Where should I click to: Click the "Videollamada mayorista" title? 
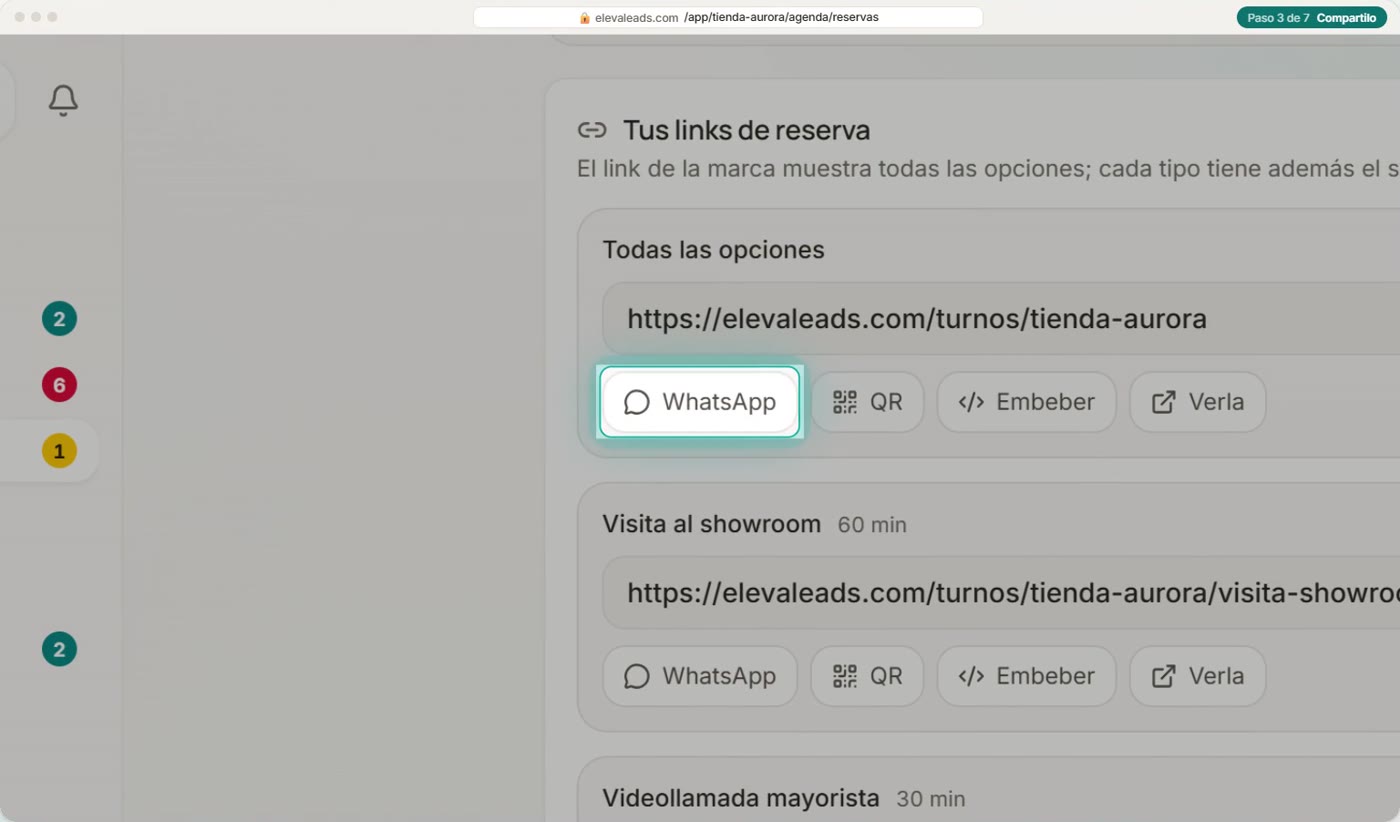coord(741,798)
